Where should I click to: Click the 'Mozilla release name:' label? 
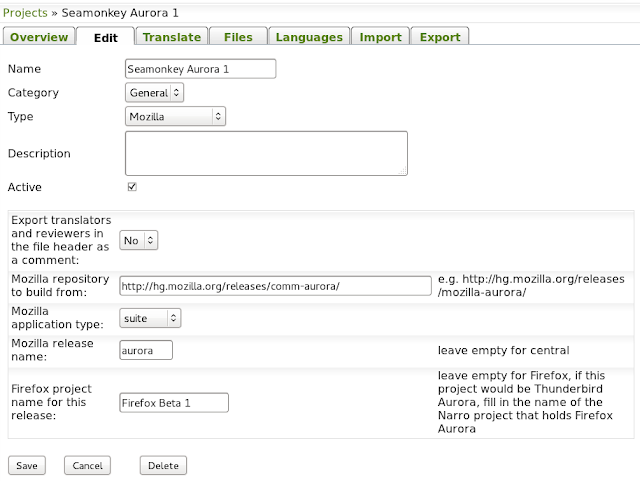[x=52, y=350]
